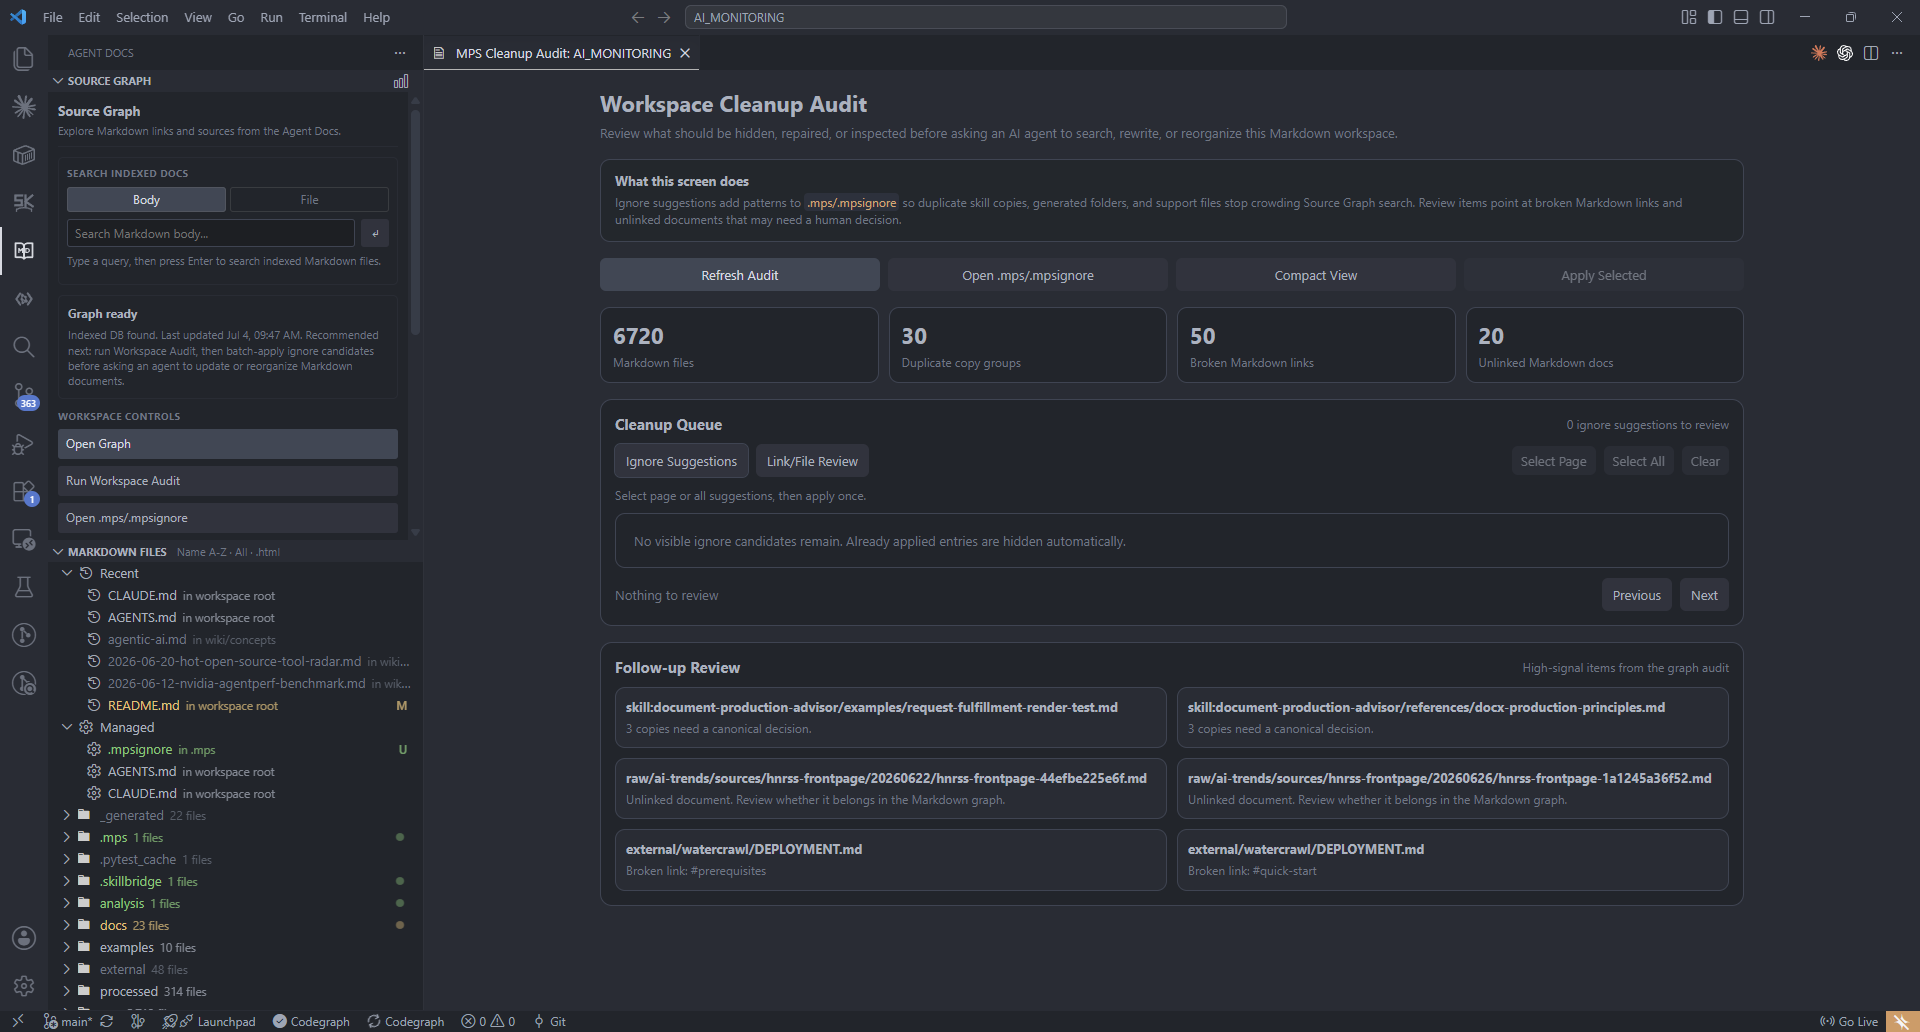The image size is (1920, 1032).
Task: Open Remote Explorer icon in activity bar
Action: 24,540
